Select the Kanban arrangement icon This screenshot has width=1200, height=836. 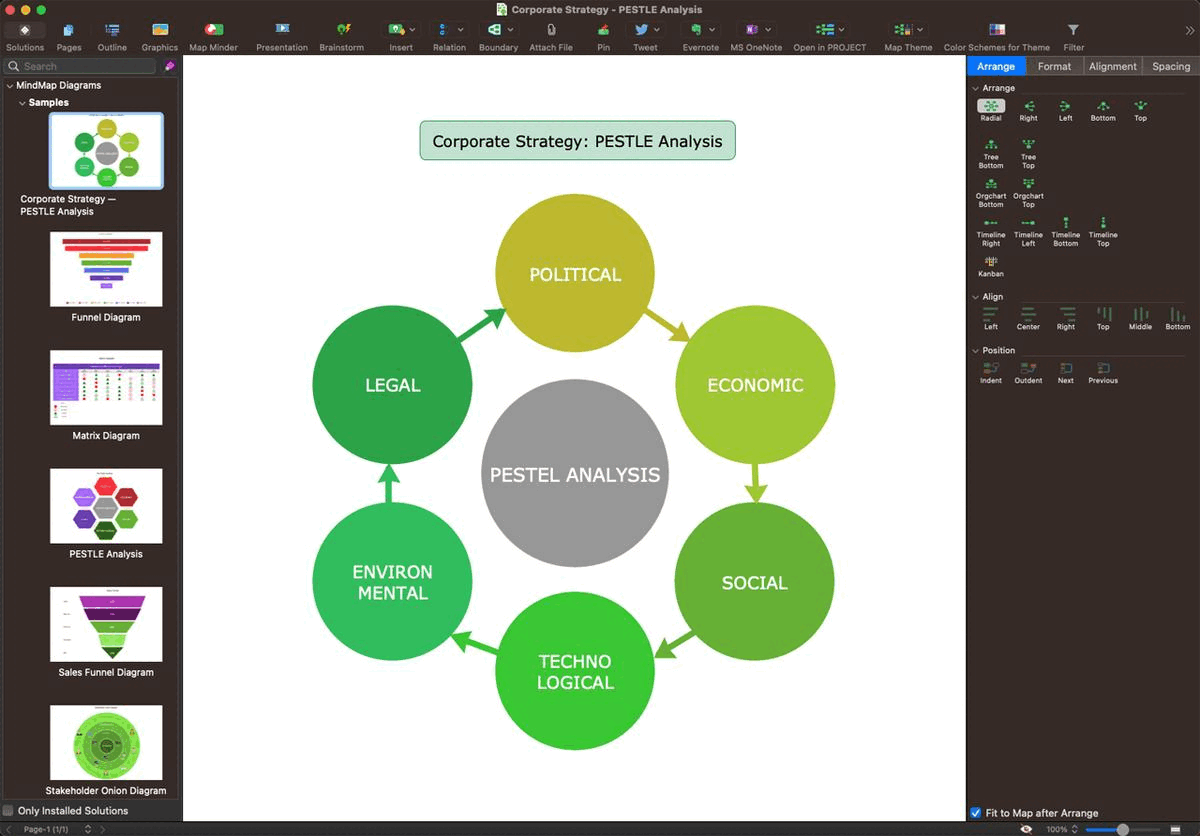coord(990,261)
